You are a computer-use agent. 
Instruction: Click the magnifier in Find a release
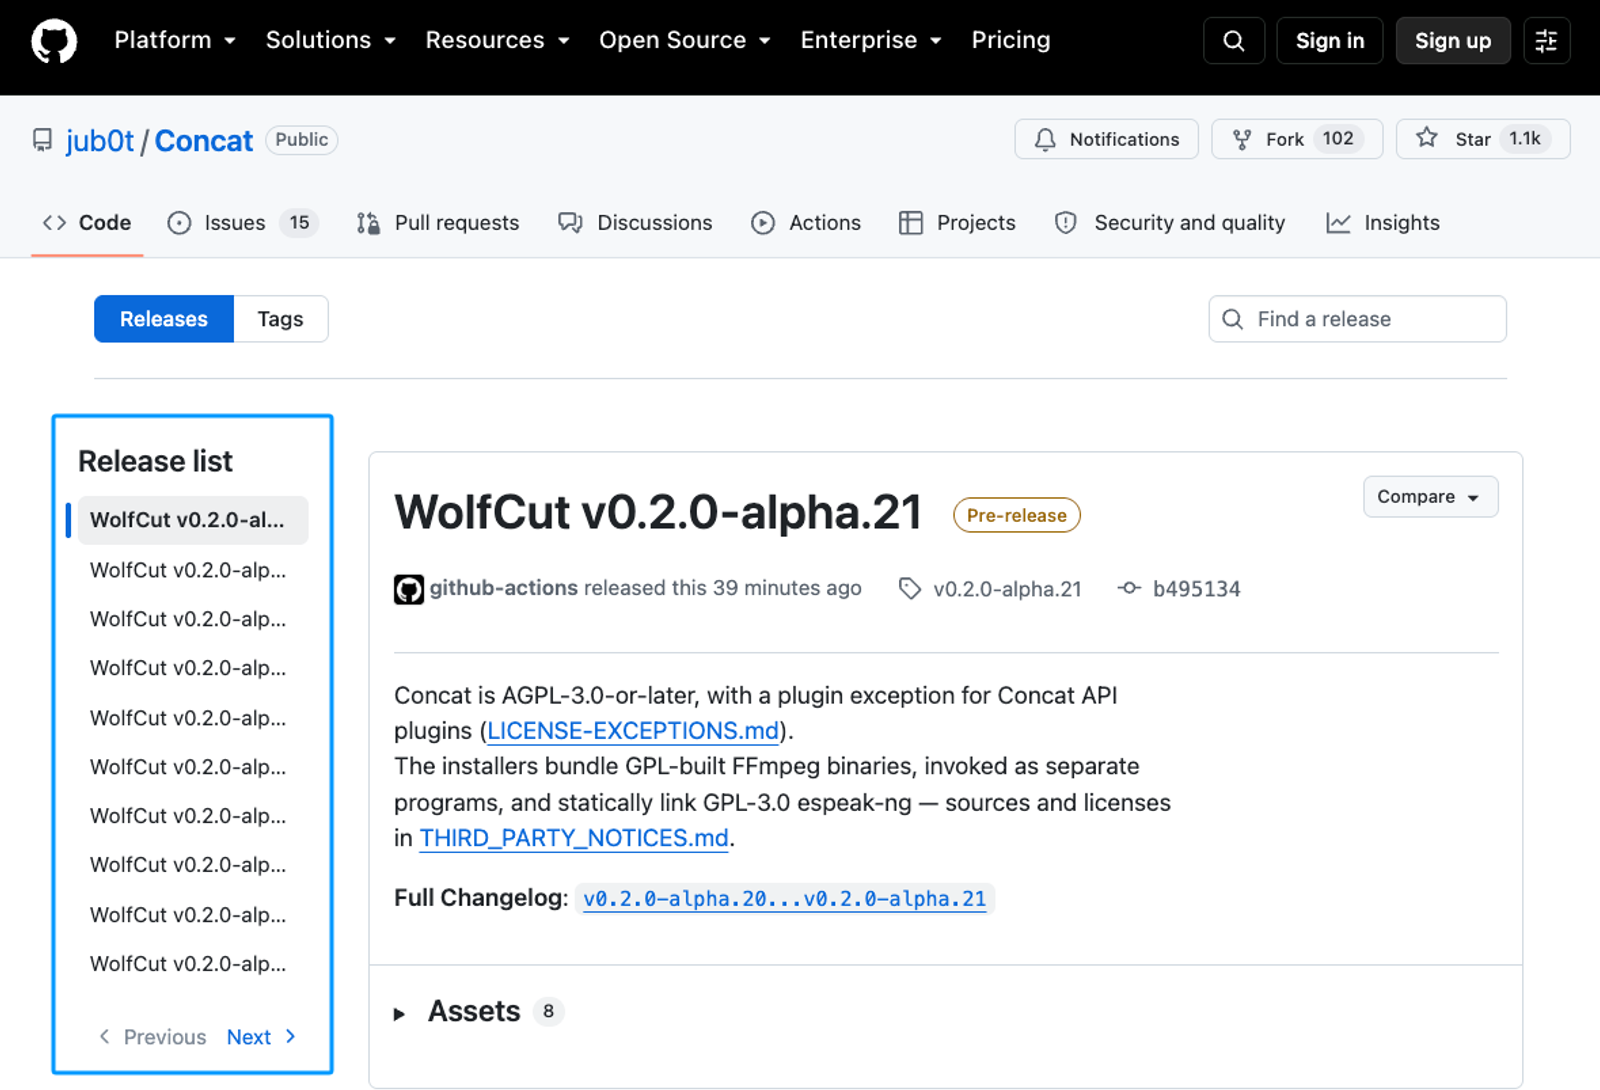(x=1233, y=319)
